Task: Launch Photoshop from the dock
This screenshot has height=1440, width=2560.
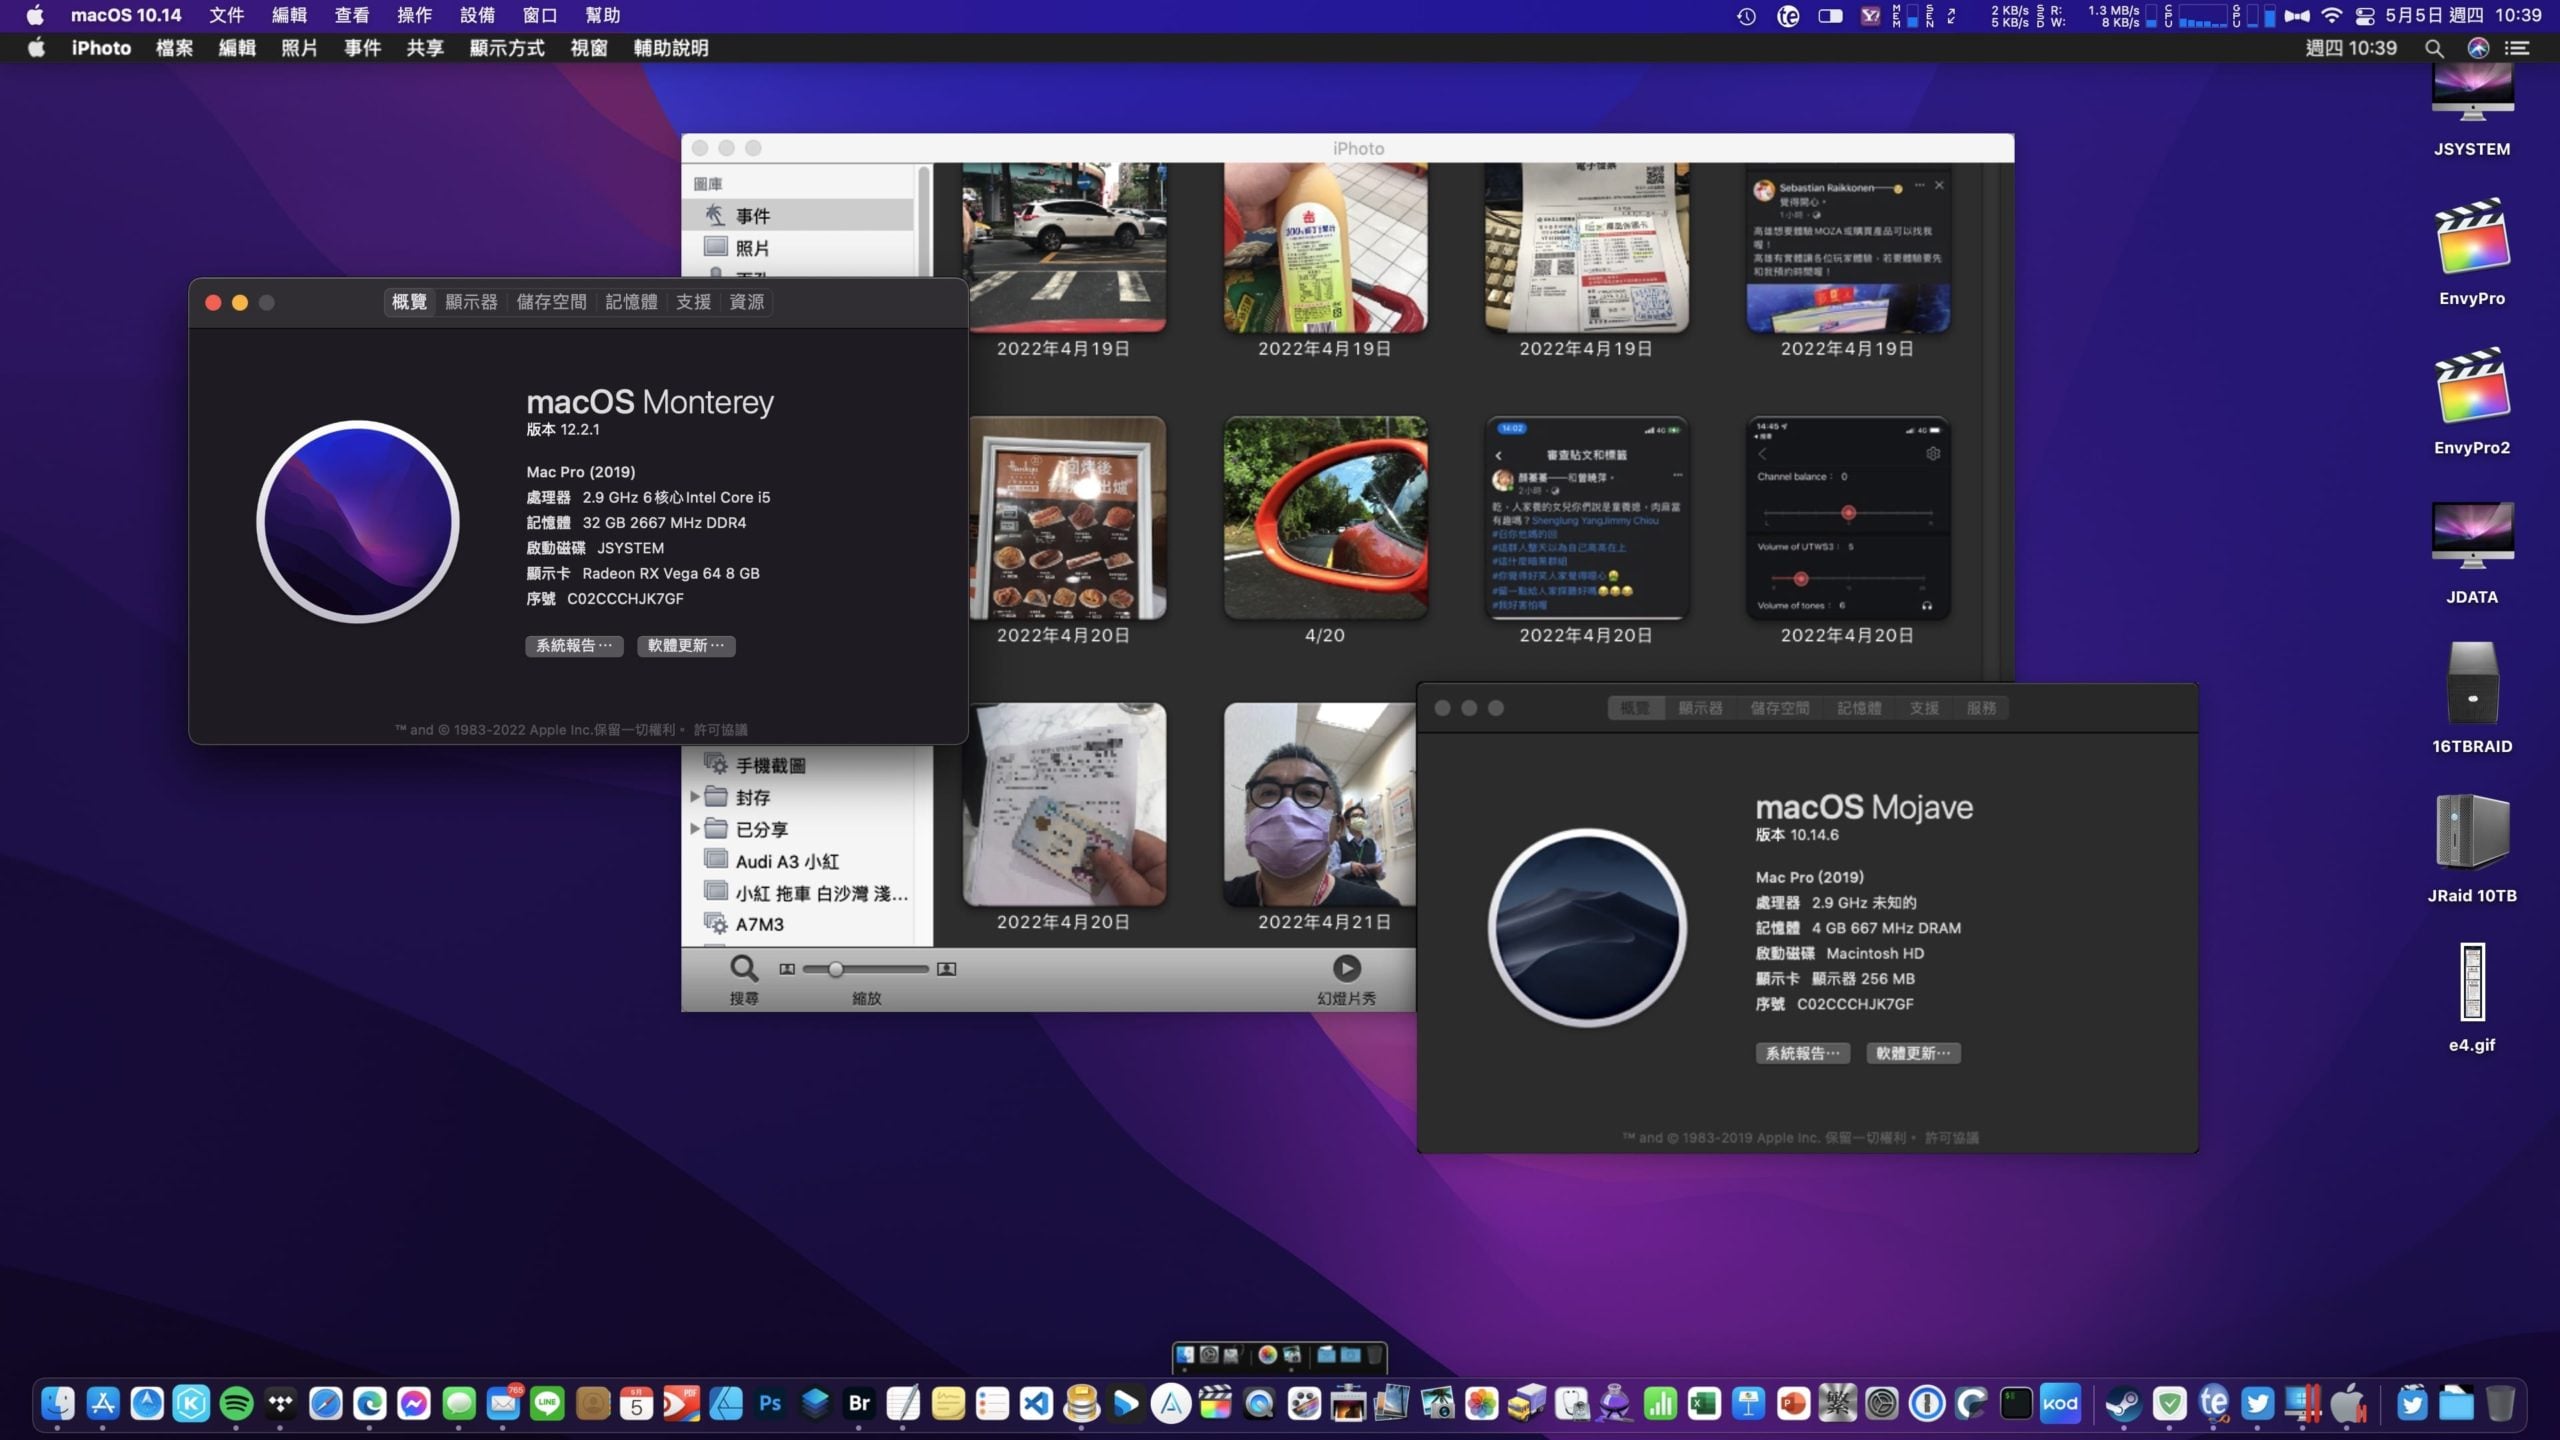Action: (770, 1404)
